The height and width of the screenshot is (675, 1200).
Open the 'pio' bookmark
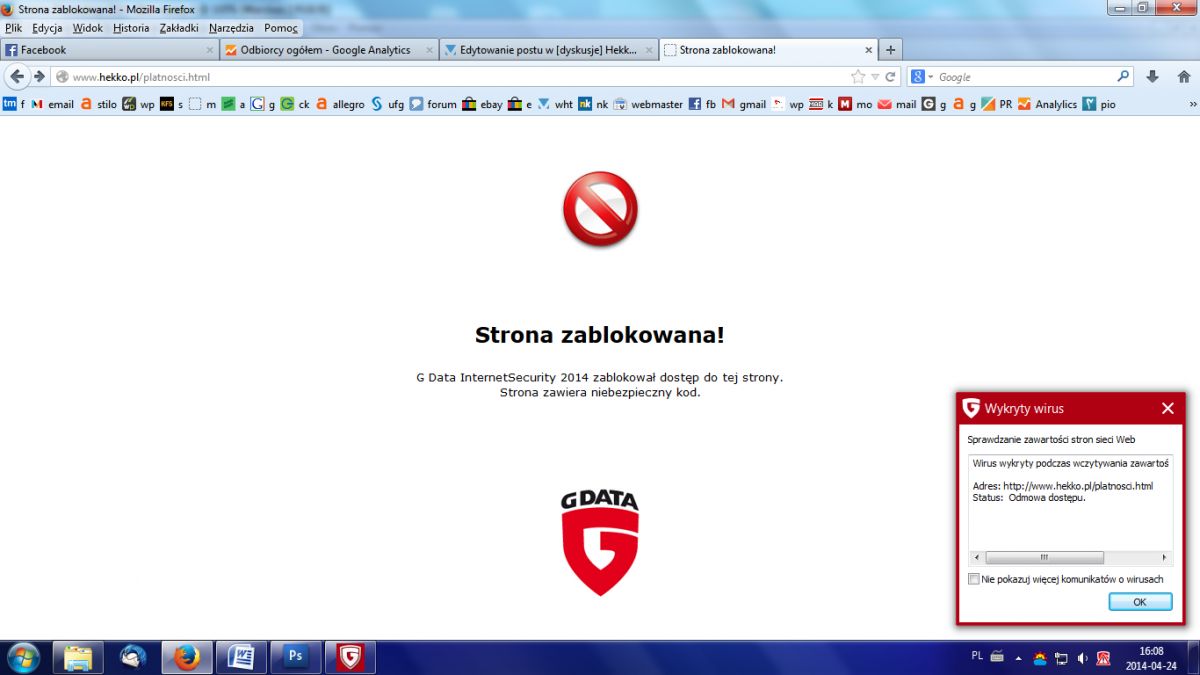1099,104
